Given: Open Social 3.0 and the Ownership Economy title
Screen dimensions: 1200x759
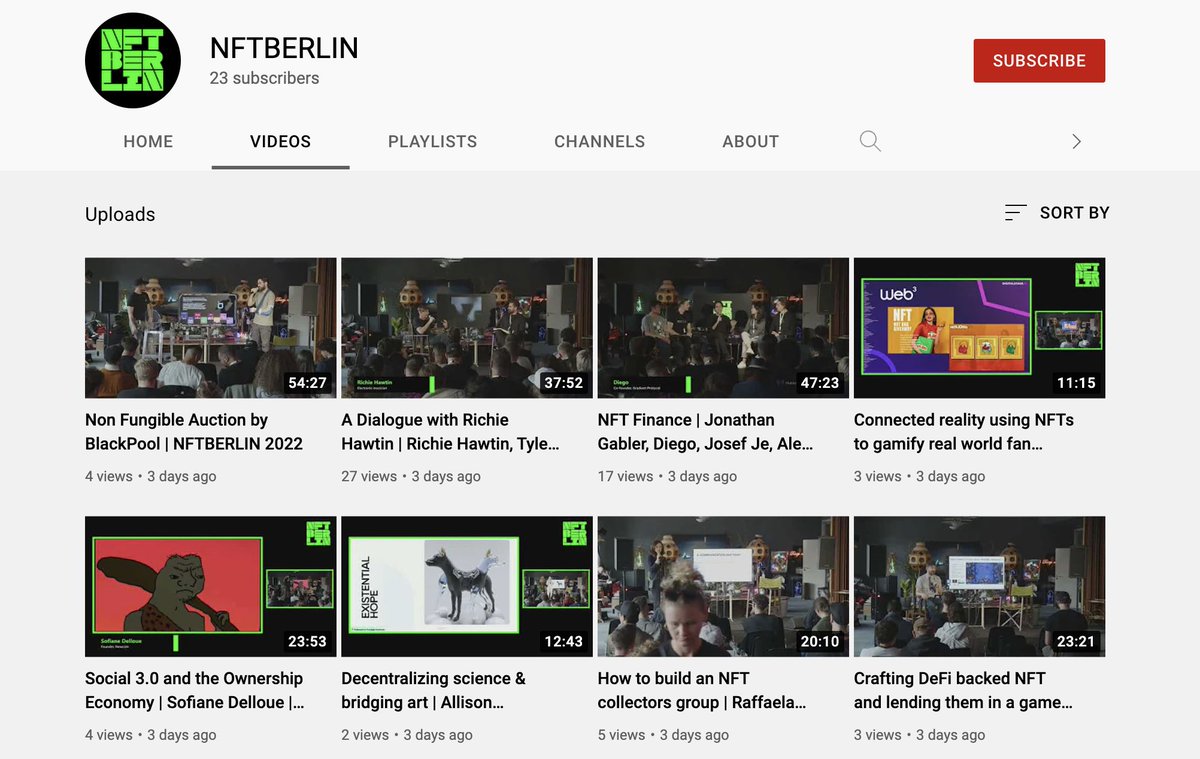Looking at the screenshot, I should click(x=195, y=690).
